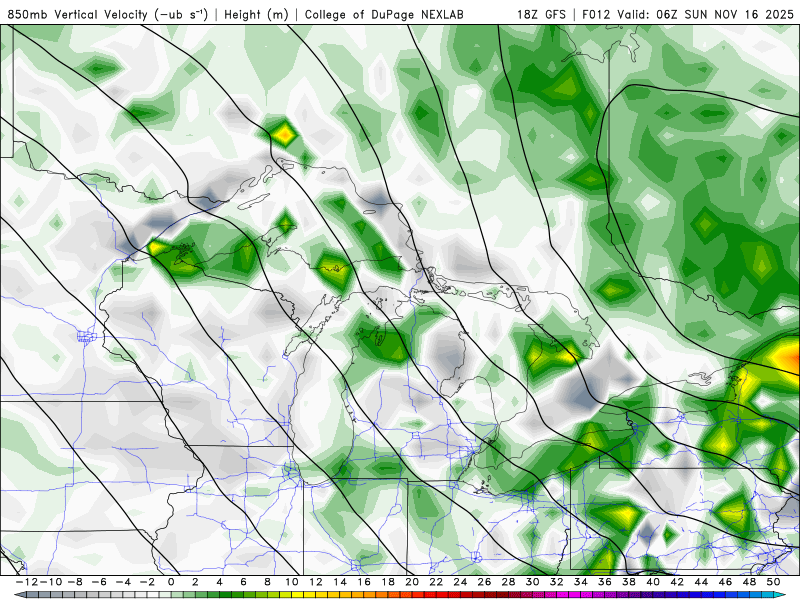Click the "12" color scale label
The width and height of the screenshot is (800, 600).
[316, 582]
